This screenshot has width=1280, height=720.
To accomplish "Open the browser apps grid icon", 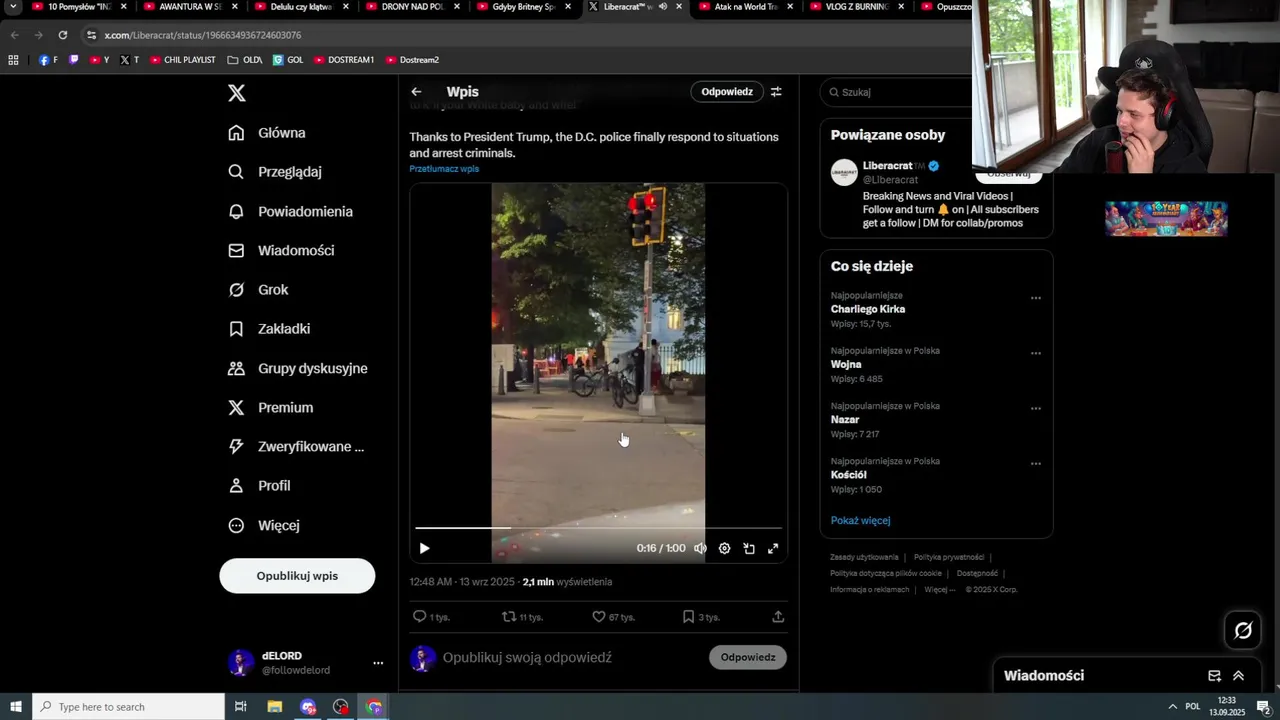I will click(x=14, y=60).
